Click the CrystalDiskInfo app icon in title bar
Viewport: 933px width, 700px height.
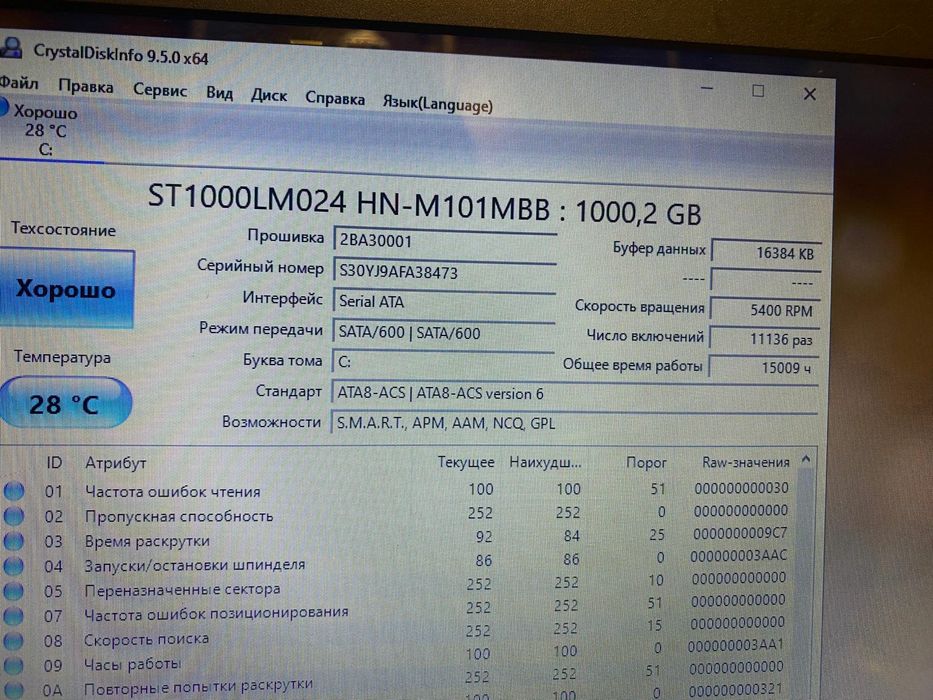point(11,48)
